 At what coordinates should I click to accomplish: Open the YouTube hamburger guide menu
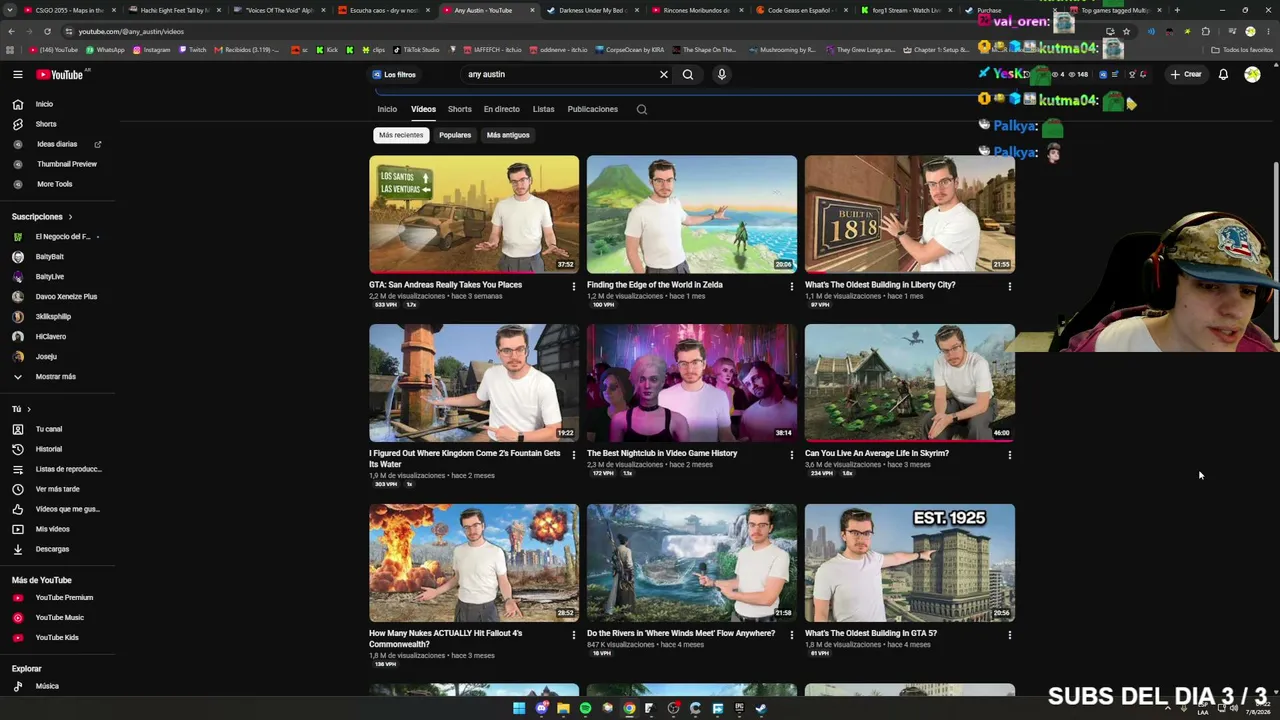click(x=17, y=74)
